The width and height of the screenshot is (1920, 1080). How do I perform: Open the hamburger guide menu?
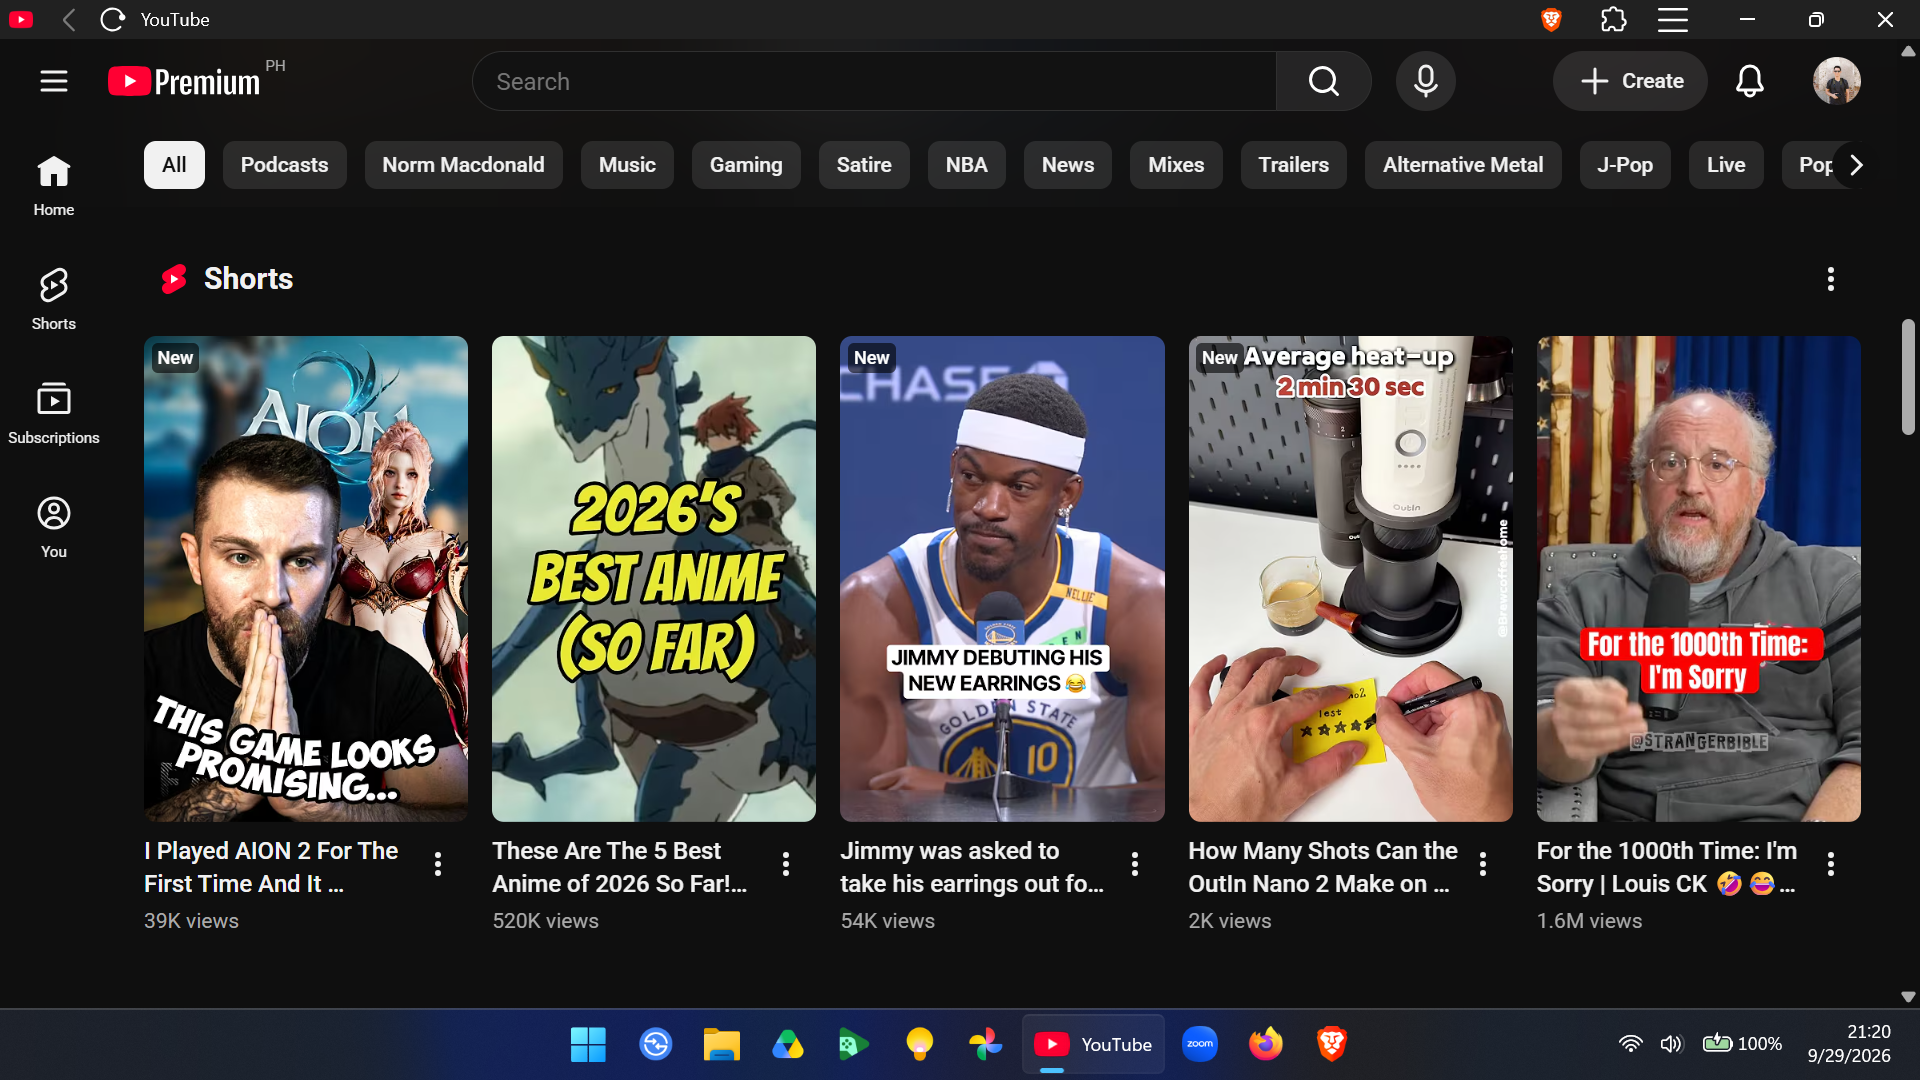tap(54, 81)
